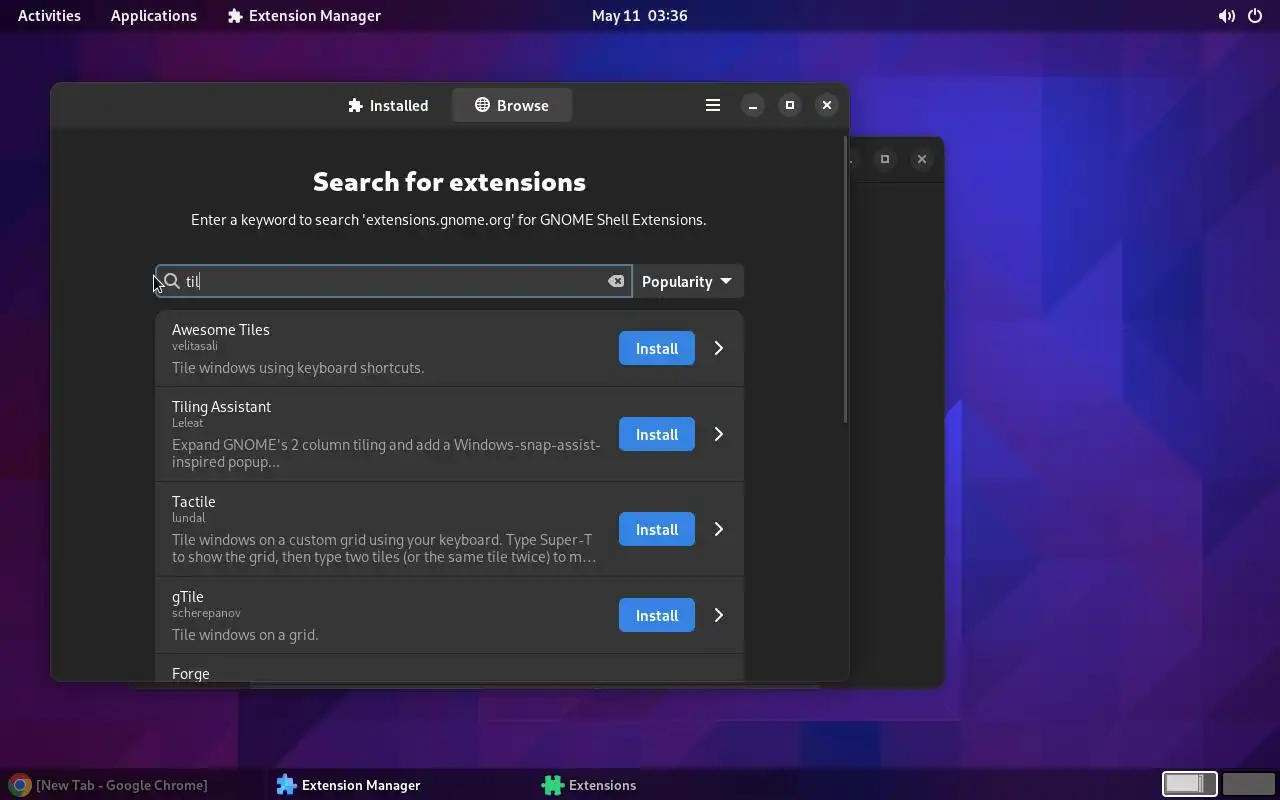The image size is (1280, 800).
Task: Click author name Leleat
Action: coord(187,423)
